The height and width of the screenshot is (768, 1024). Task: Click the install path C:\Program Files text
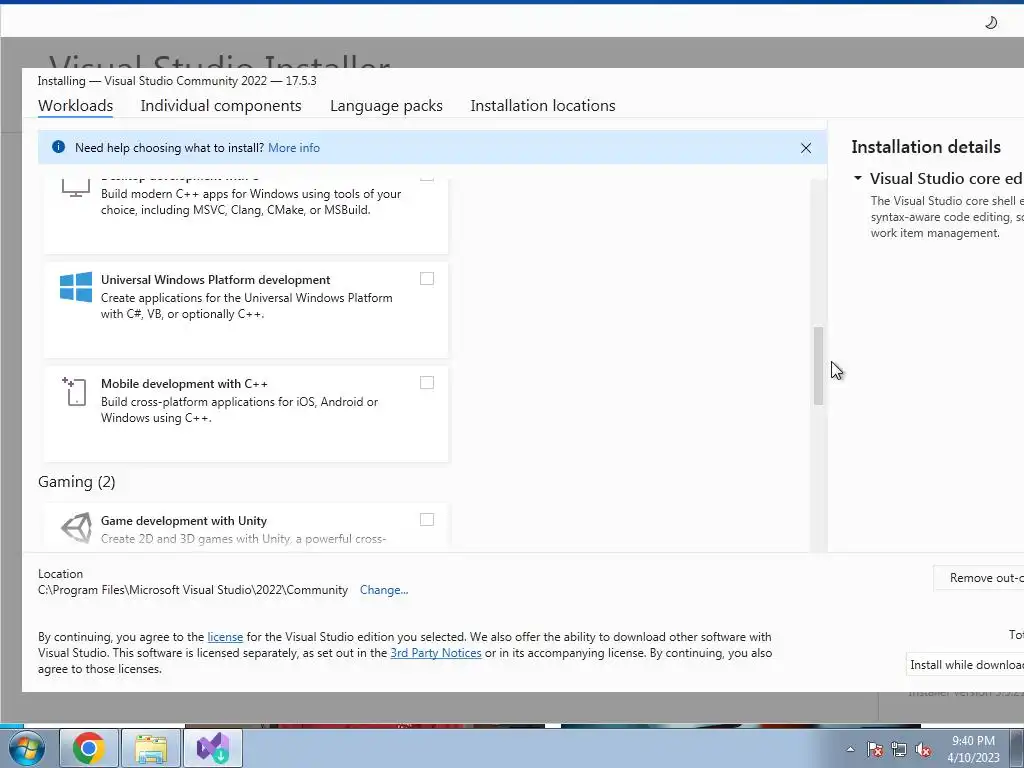pos(193,590)
